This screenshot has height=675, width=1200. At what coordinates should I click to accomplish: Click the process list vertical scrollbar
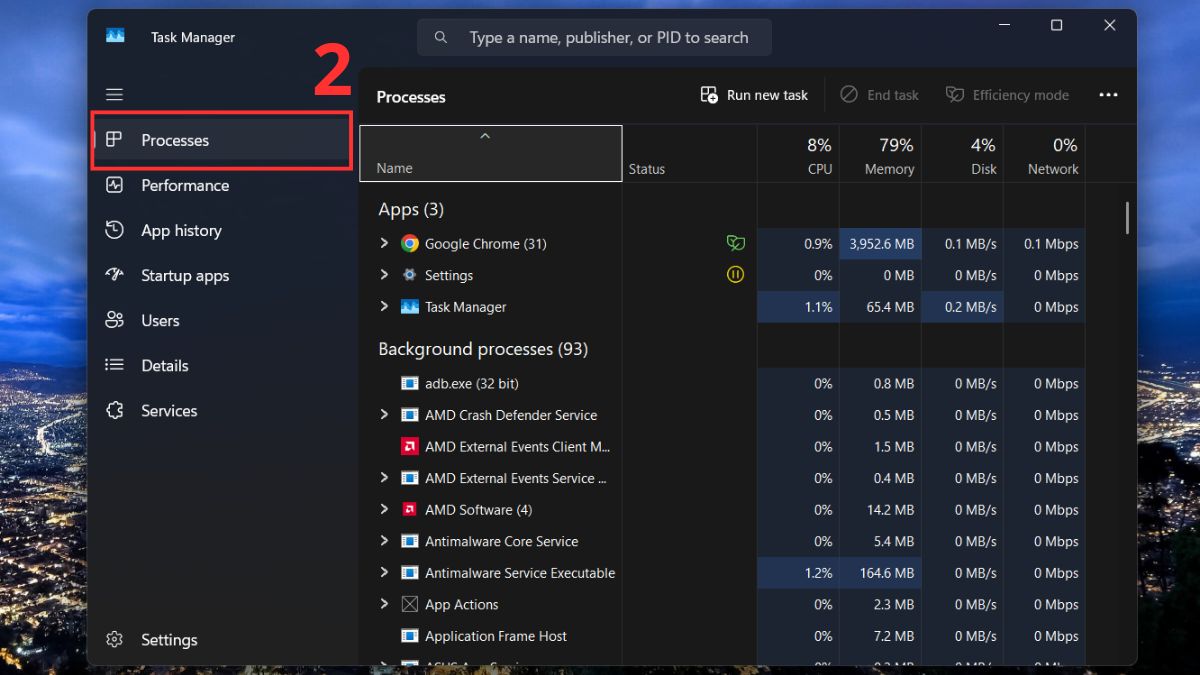[x=1127, y=217]
